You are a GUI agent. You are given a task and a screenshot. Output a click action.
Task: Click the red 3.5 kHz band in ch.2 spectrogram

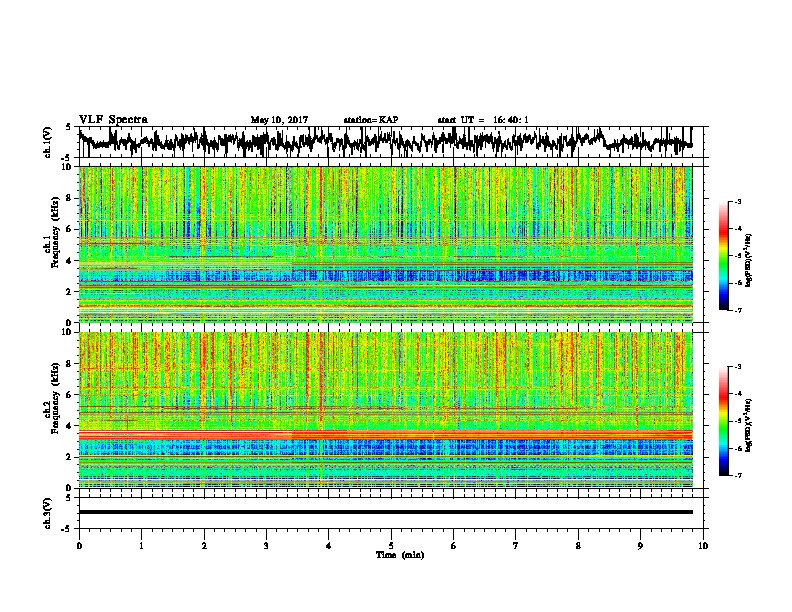pos(385,435)
